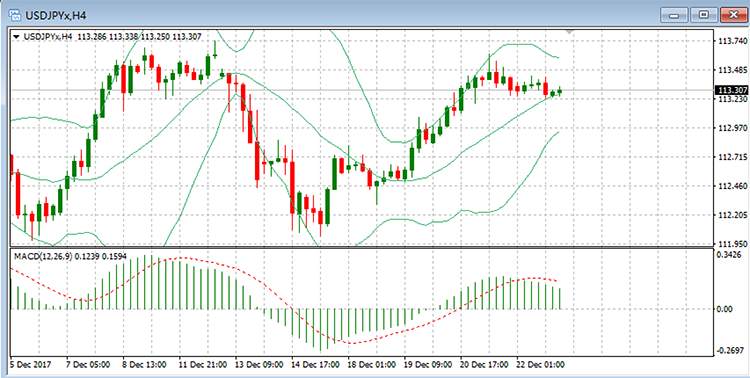Open the dropdown arrow before USDJPYx,H4 label
Screen dimensions: 750x378
click(17, 37)
